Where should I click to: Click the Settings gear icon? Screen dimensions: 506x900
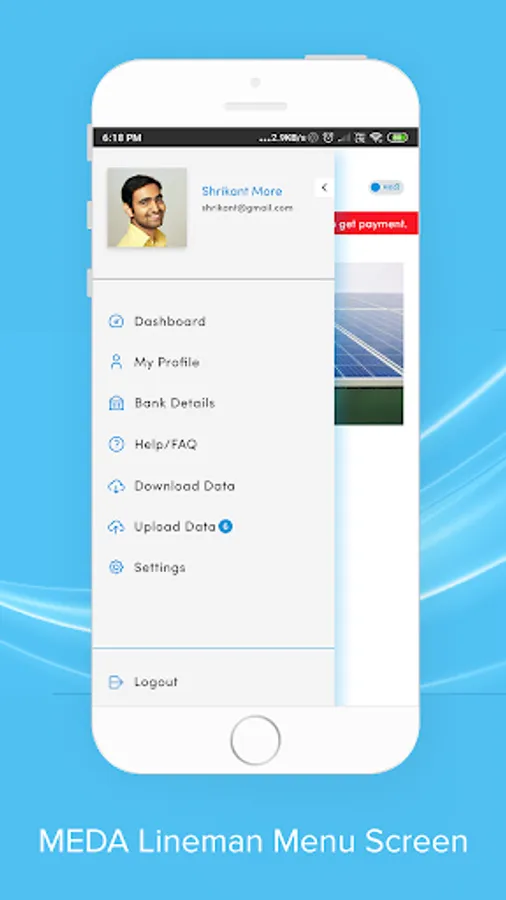tap(116, 568)
